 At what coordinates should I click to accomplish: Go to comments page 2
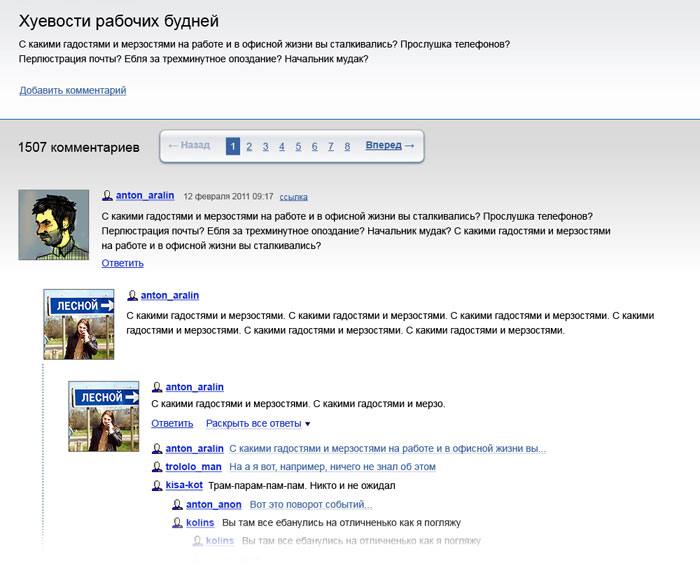(x=249, y=146)
